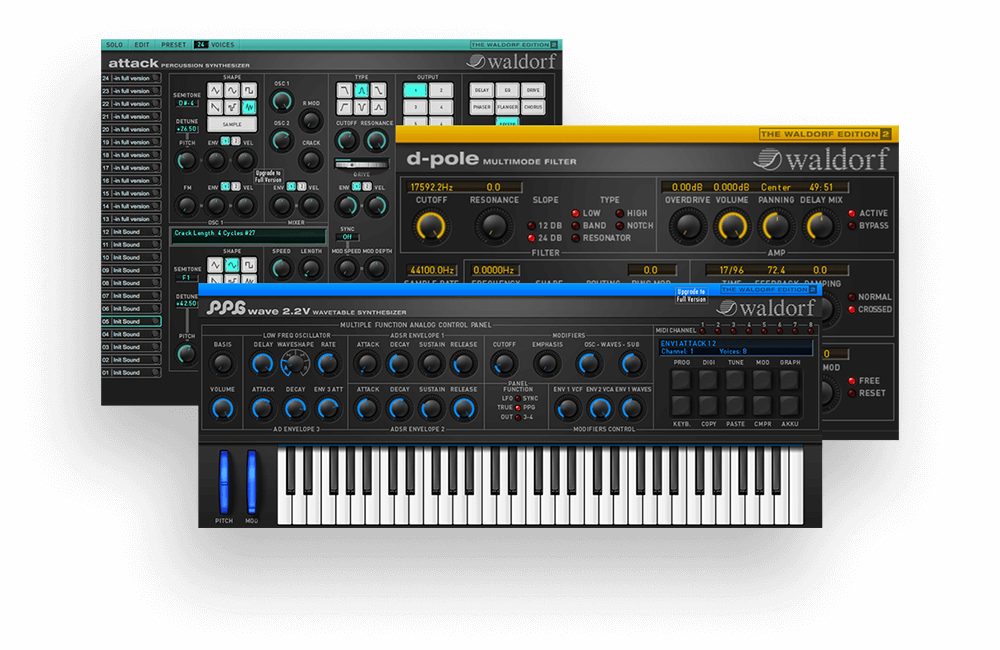
Task: Click the COPY keypad button in PPG Wave
Action: pos(708,405)
